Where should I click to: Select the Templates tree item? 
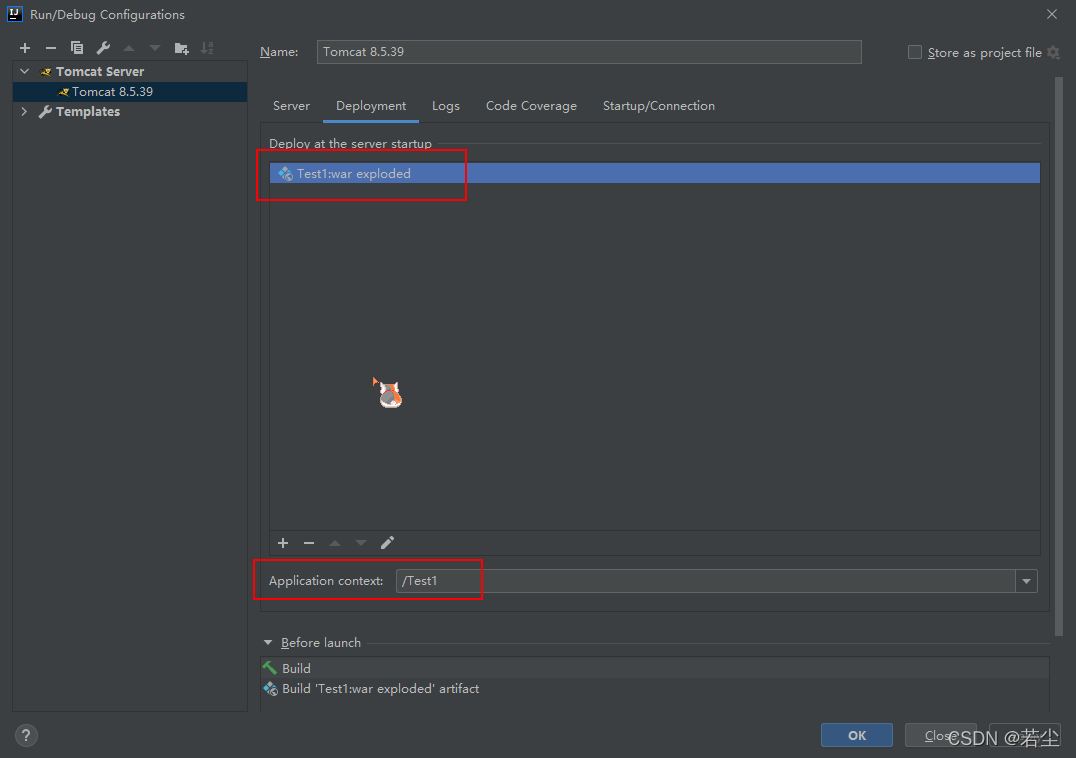pos(88,111)
